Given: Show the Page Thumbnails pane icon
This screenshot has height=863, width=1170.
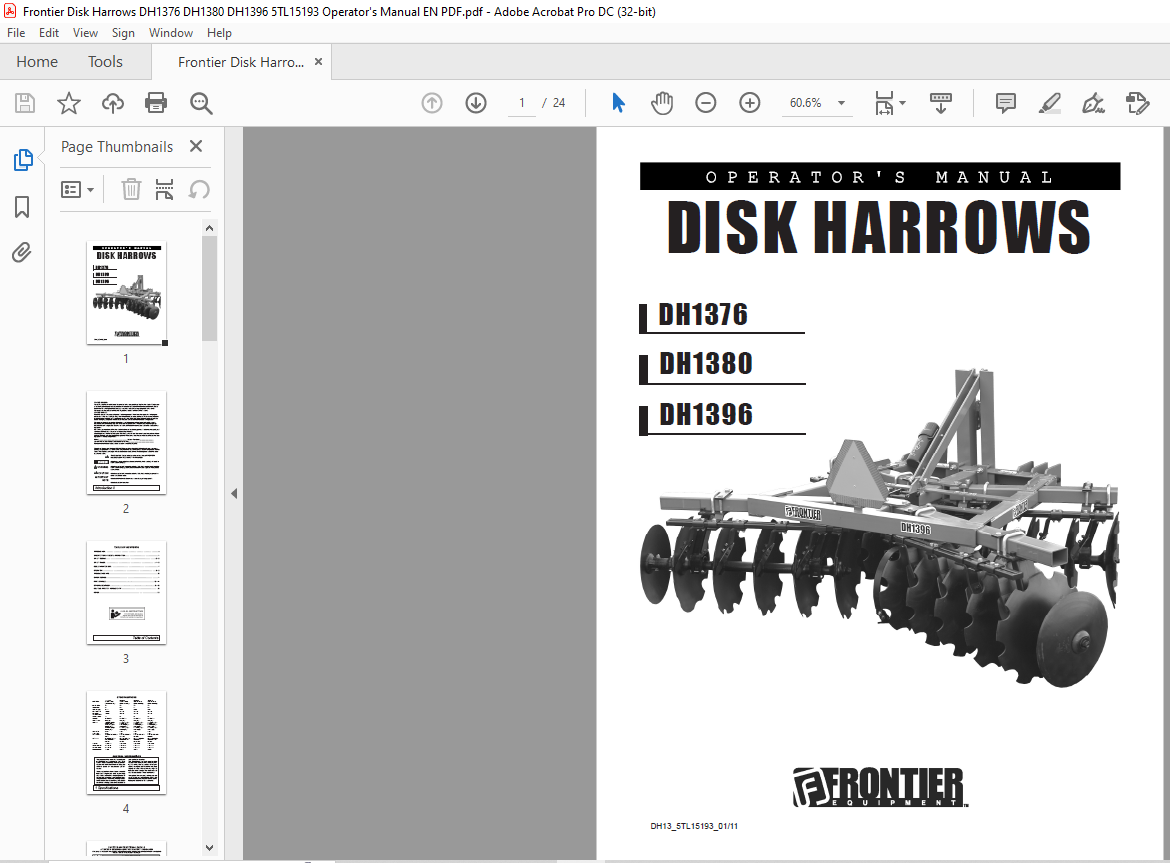Looking at the screenshot, I should coord(23,160).
